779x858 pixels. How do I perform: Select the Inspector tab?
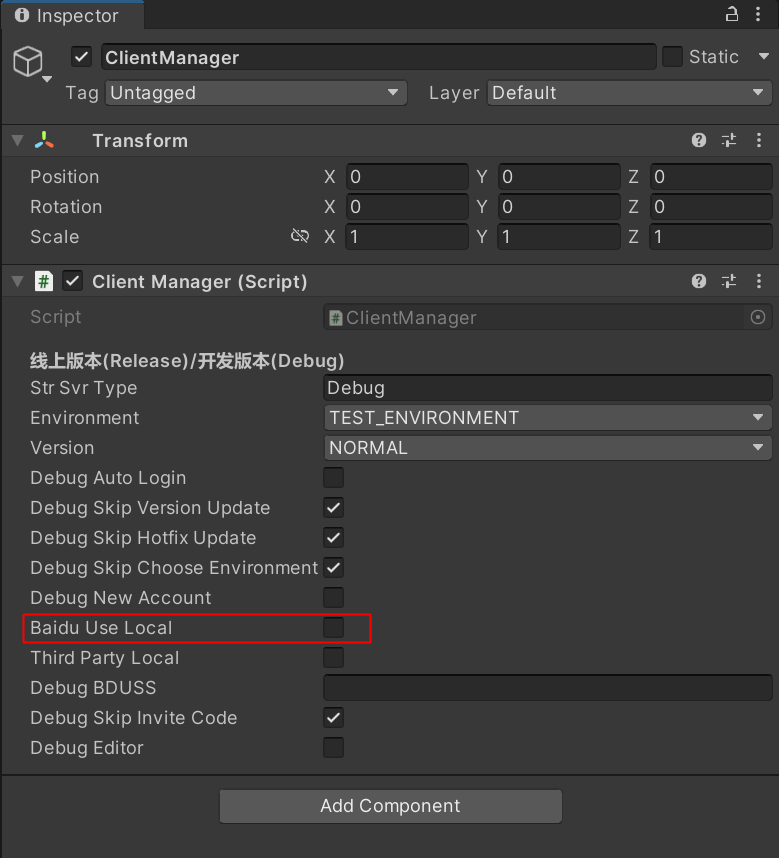72,16
